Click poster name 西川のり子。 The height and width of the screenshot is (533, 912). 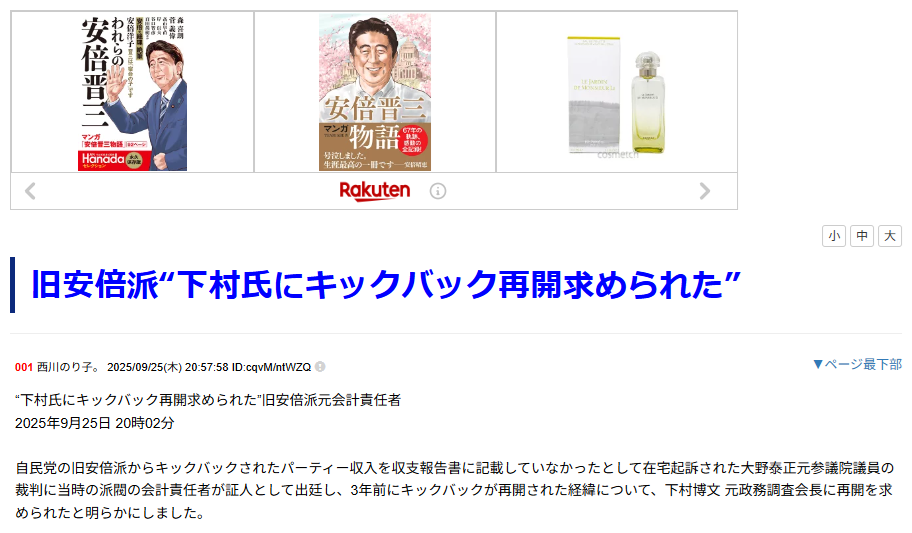[x=69, y=367]
